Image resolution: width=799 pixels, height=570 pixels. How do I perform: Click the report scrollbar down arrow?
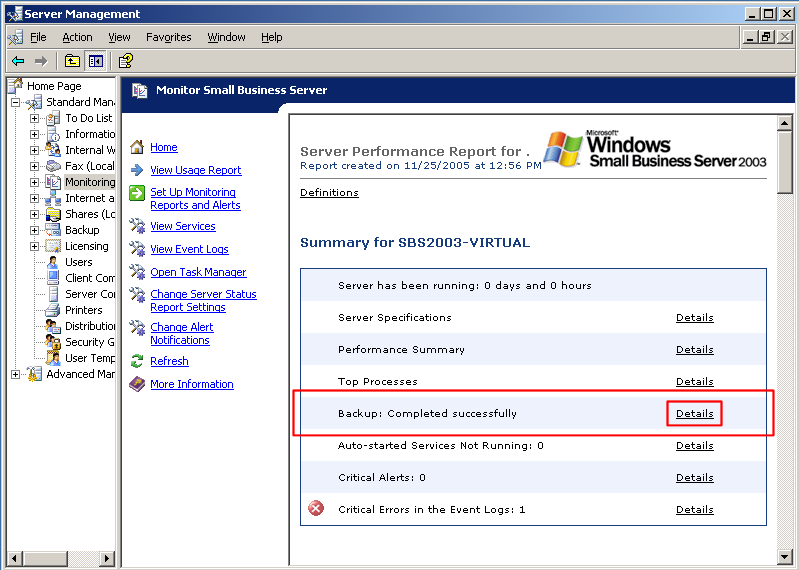tap(785, 557)
